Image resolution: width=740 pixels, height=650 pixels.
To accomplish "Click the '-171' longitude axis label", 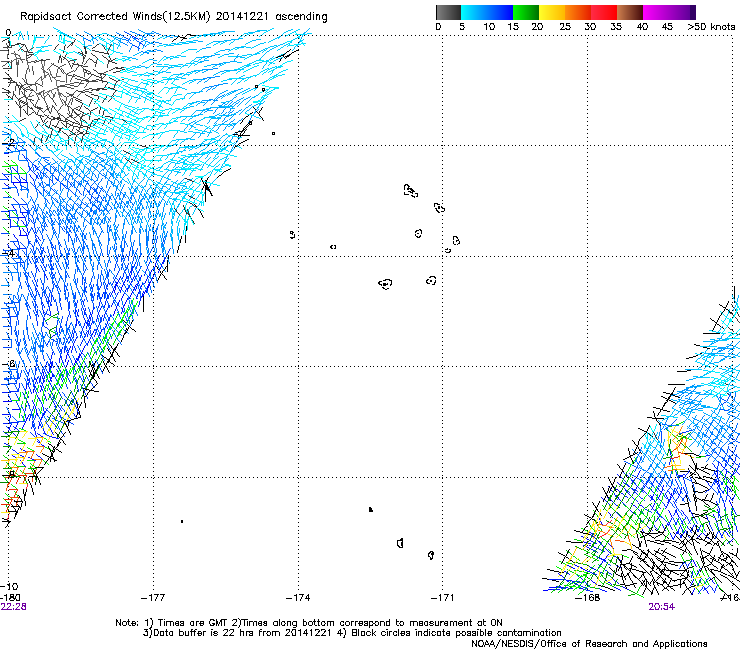I will click(x=442, y=598).
